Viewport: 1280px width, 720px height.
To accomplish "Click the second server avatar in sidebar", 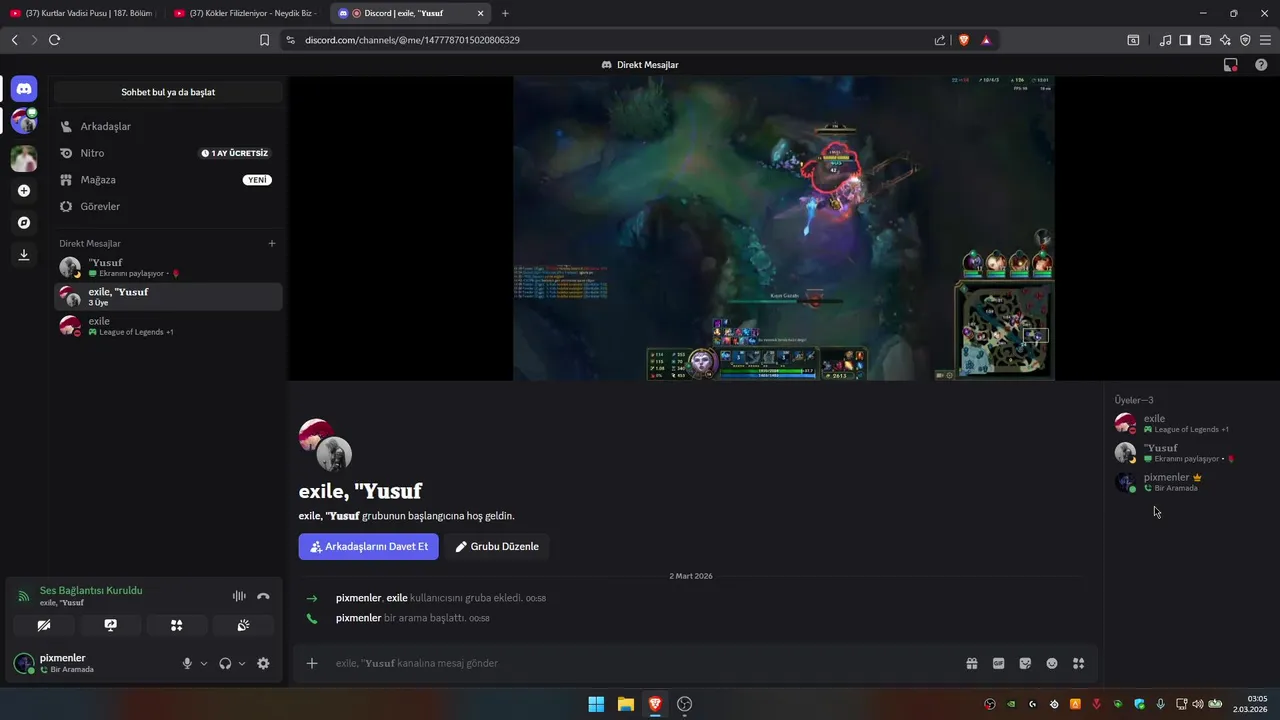I will [24, 121].
